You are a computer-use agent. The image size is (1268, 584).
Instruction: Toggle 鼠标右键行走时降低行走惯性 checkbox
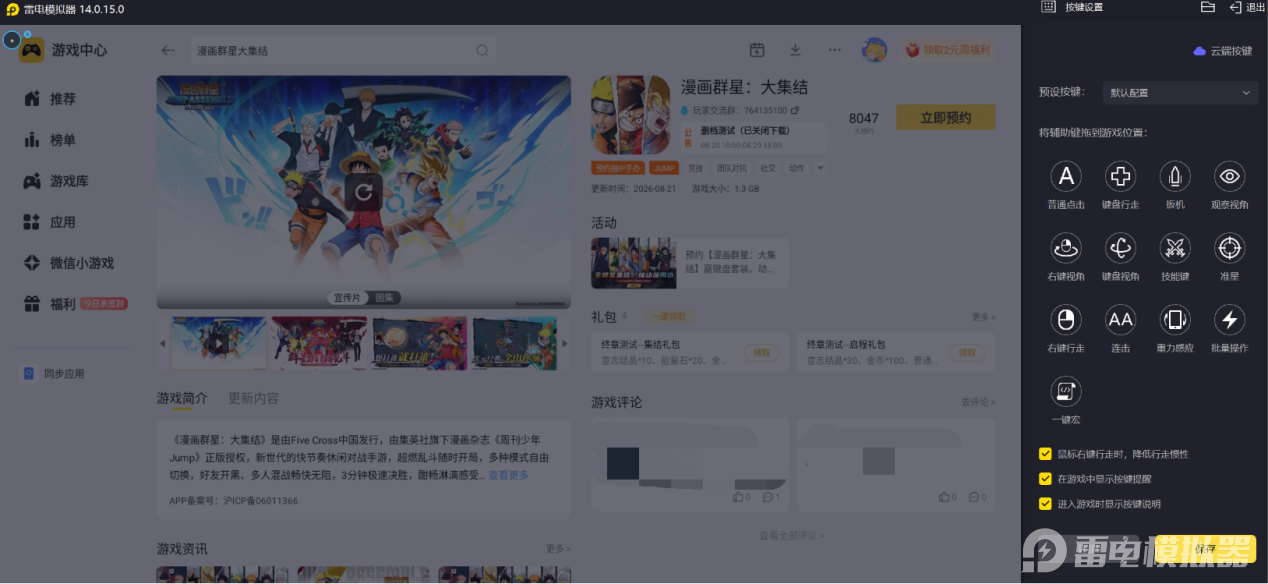click(1046, 453)
